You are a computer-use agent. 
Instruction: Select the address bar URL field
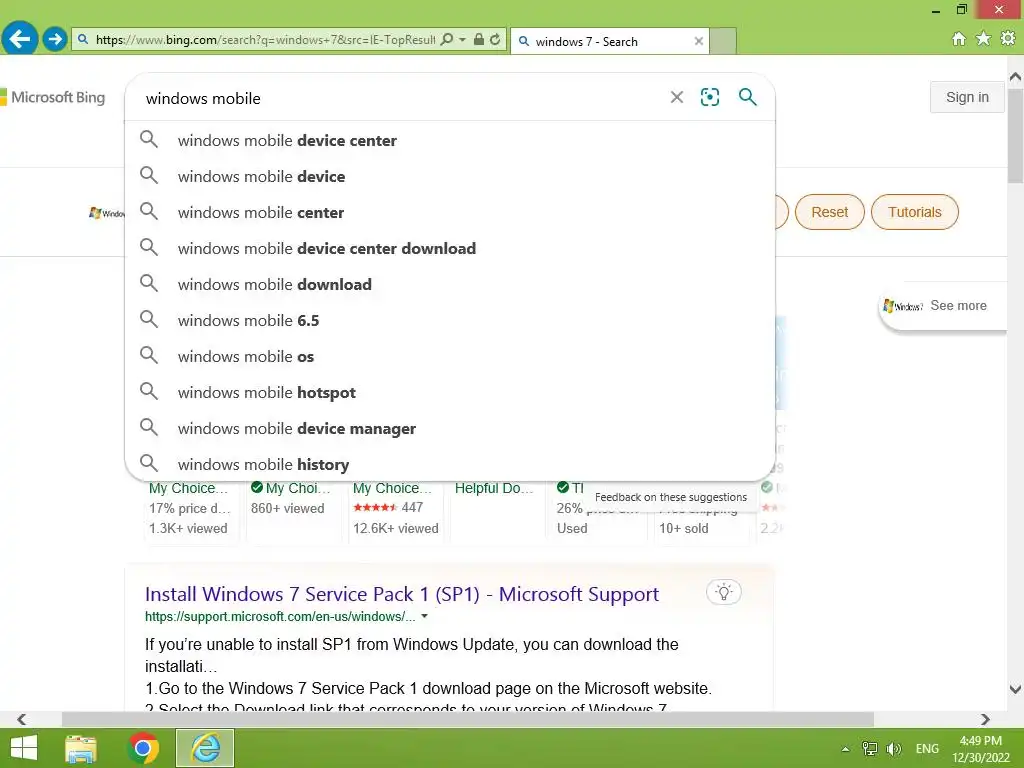[x=264, y=40]
